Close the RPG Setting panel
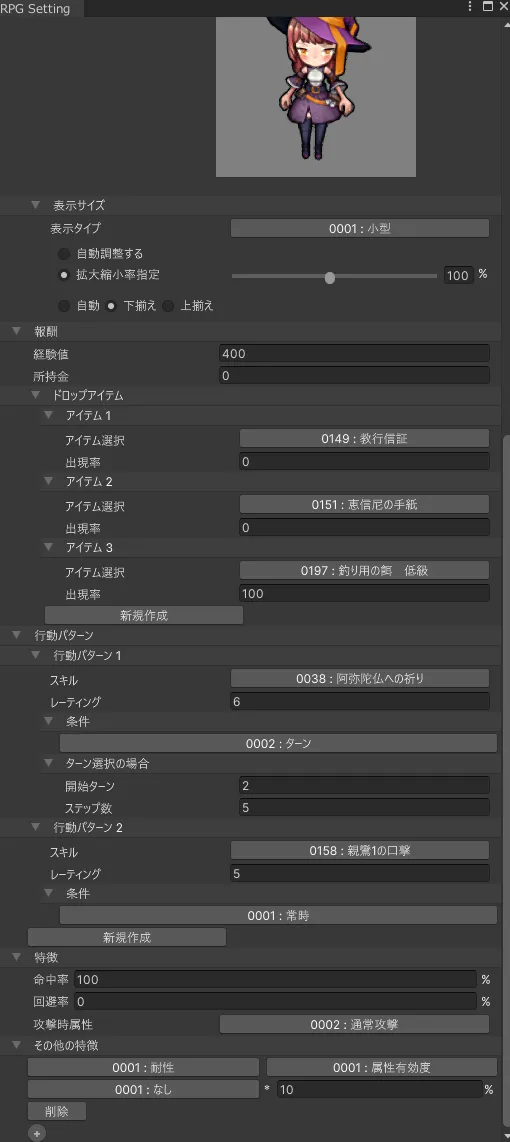The width and height of the screenshot is (510, 1142). tap(503, 7)
